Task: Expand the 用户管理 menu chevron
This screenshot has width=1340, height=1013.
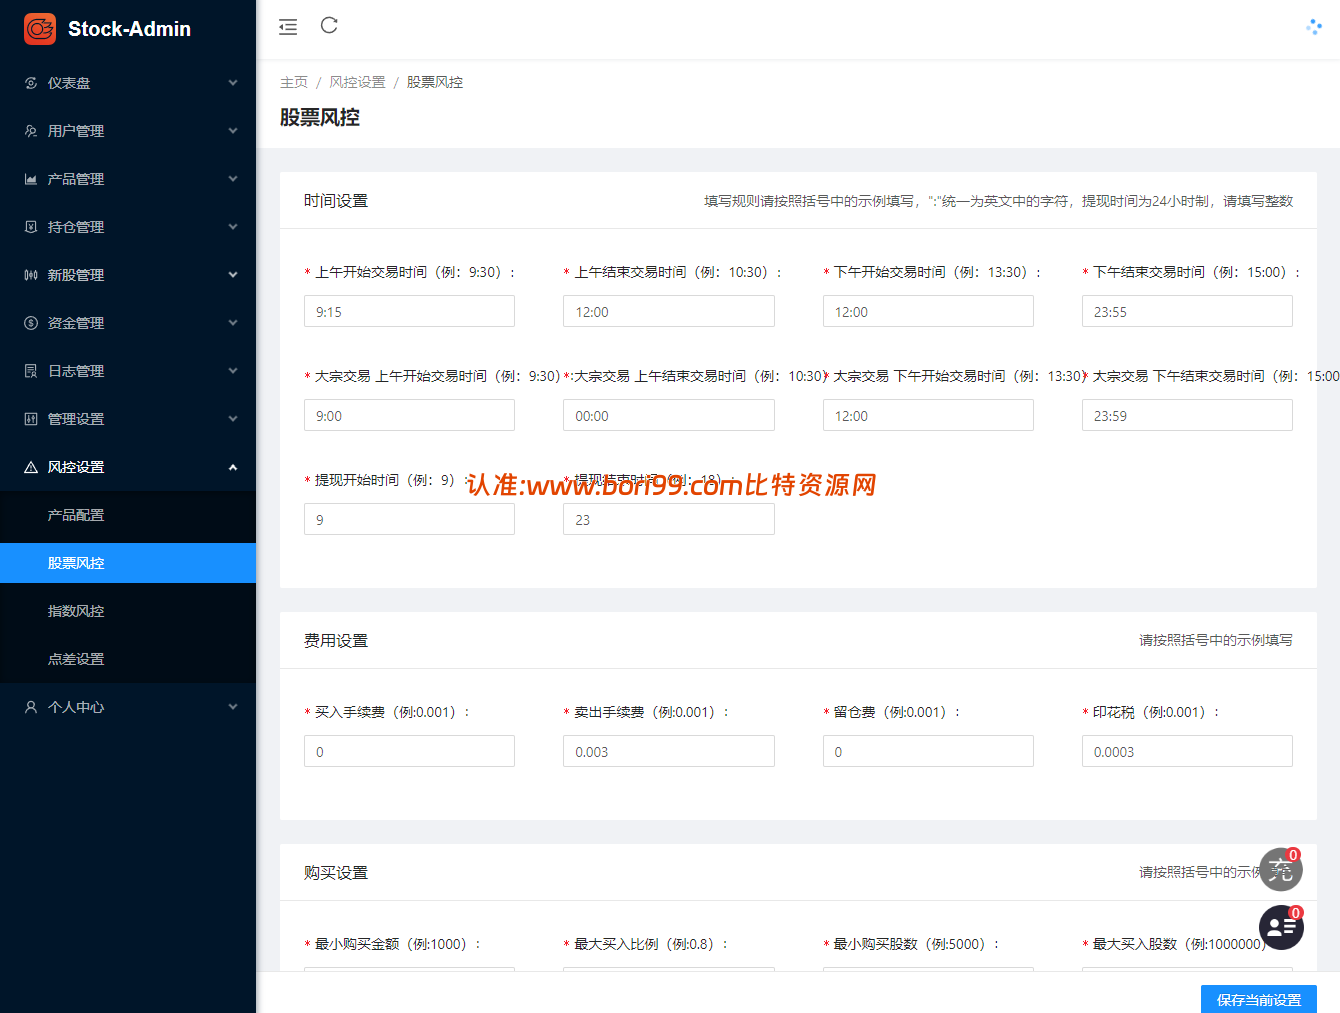Action: 233,131
